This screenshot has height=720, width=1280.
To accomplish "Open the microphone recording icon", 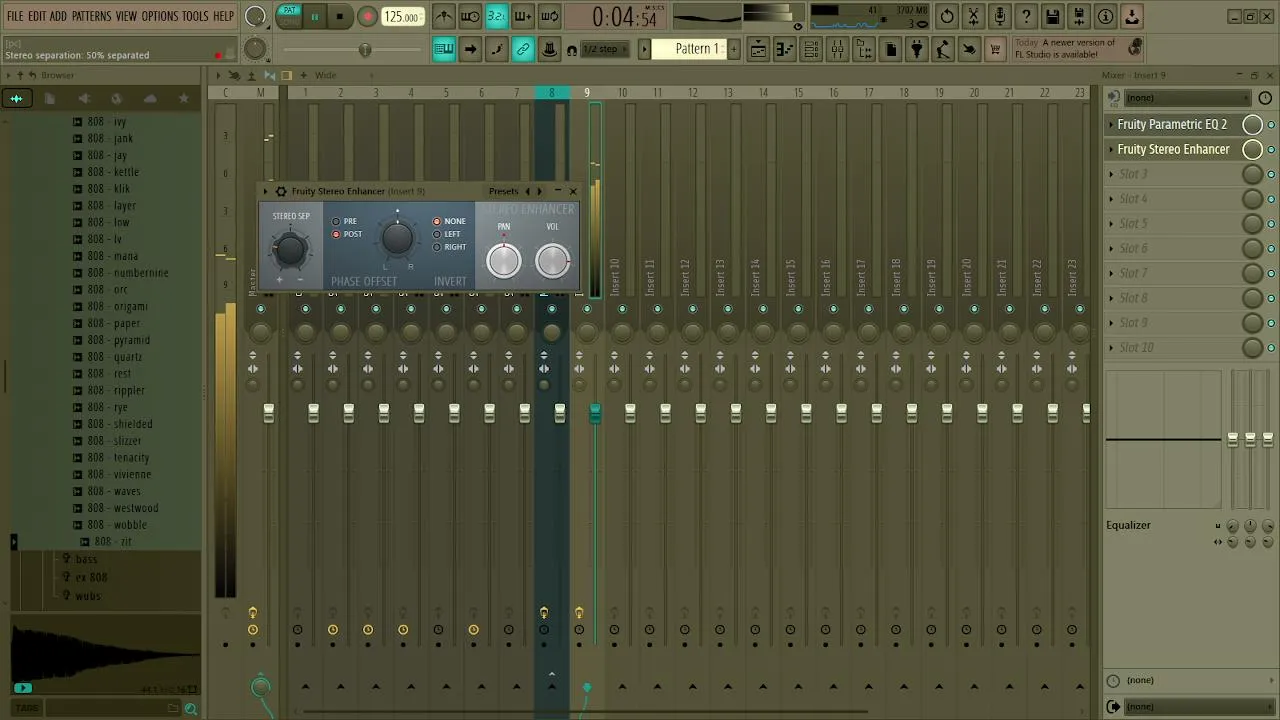I will 1000,16.
